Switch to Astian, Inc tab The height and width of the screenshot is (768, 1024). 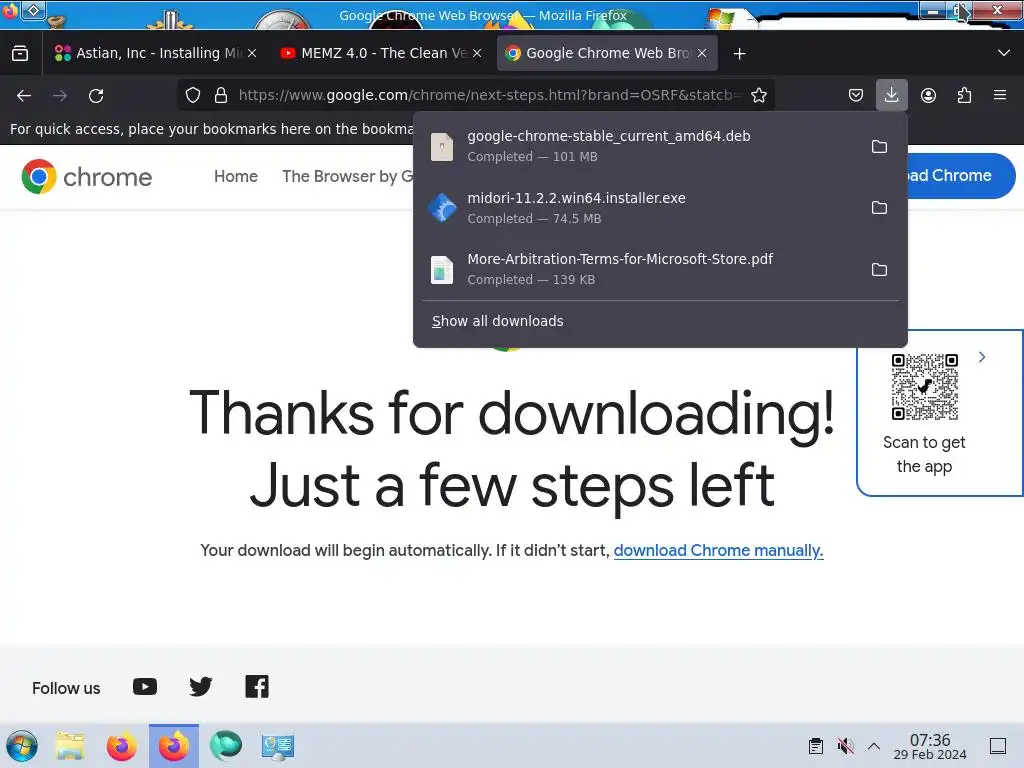pyautogui.click(x=155, y=53)
